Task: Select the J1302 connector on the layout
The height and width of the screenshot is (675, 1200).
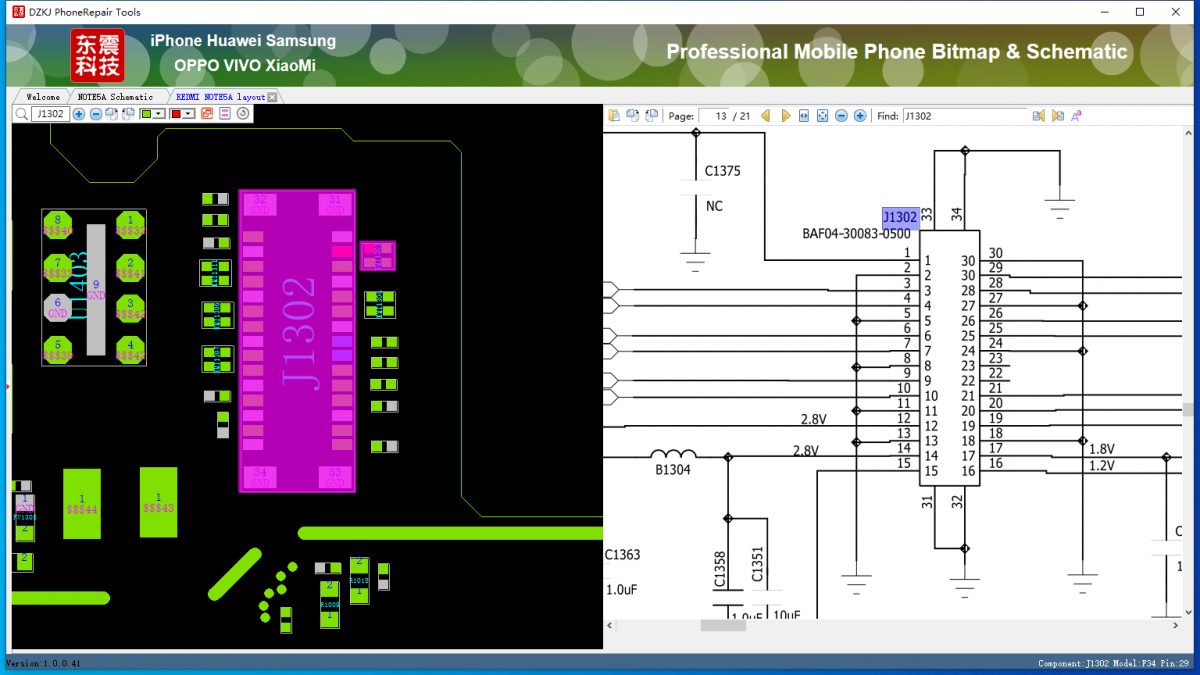Action: tap(298, 338)
